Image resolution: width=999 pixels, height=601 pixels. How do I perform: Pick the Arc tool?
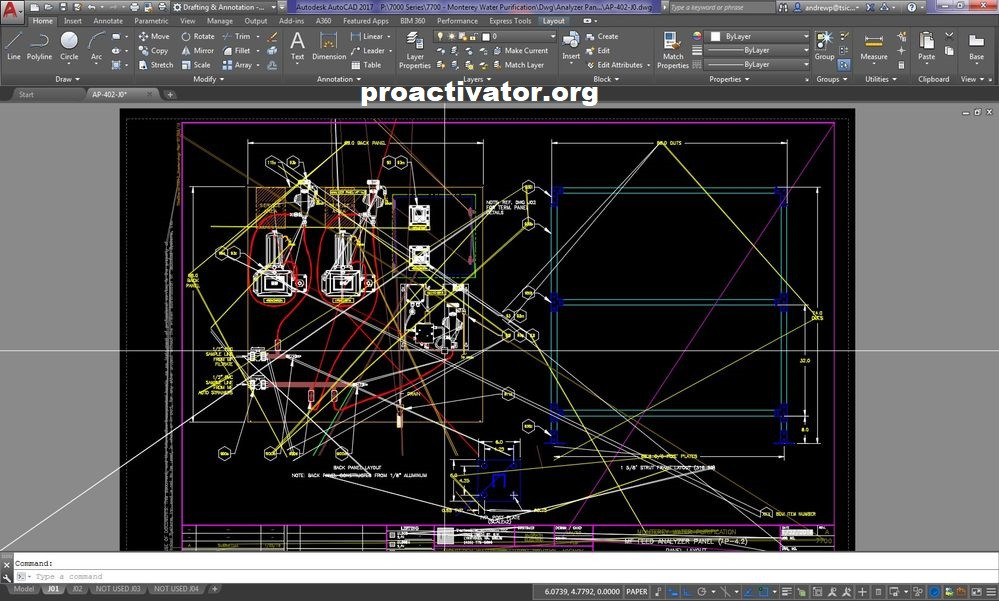coord(96,46)
